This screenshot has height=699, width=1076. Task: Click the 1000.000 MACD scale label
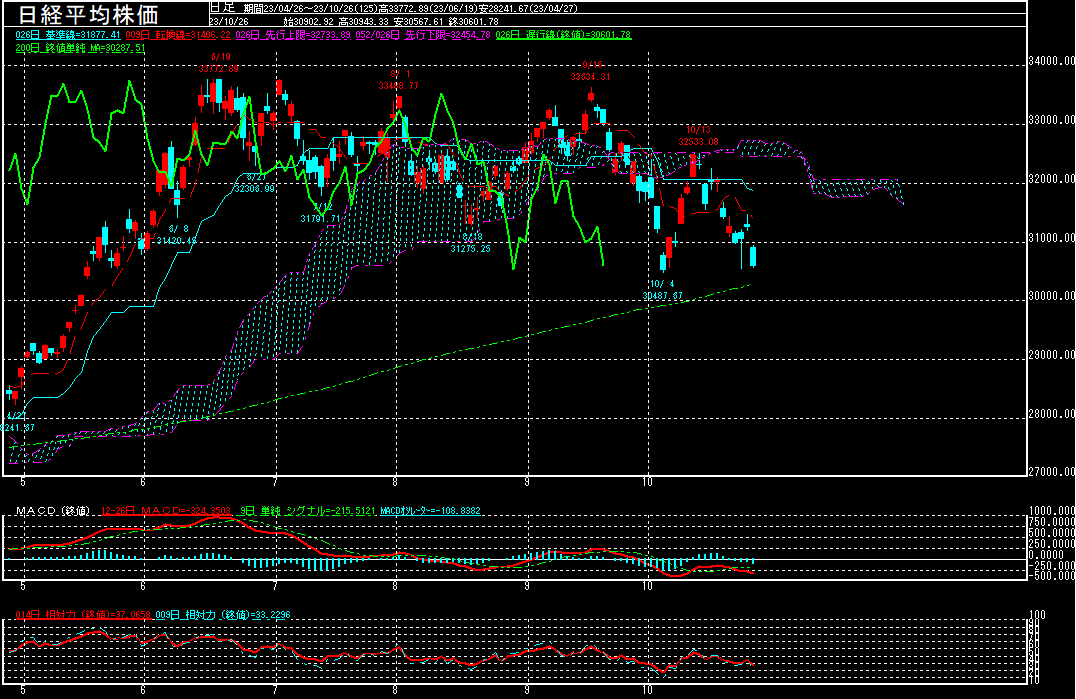1052,511
